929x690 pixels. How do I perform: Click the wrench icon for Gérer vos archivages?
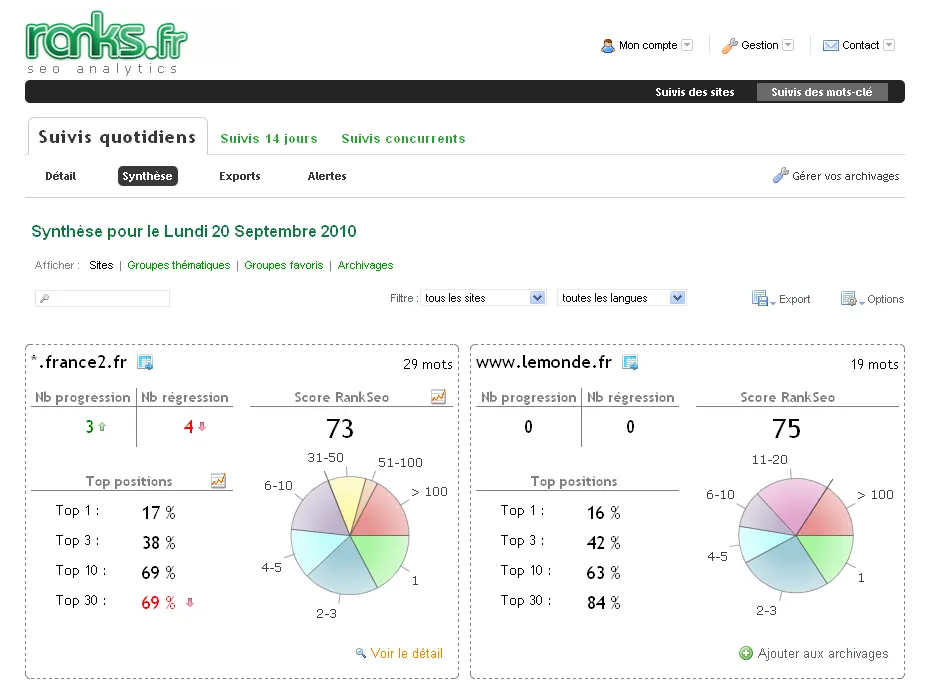pyautogui.click(x=781, y=175)
